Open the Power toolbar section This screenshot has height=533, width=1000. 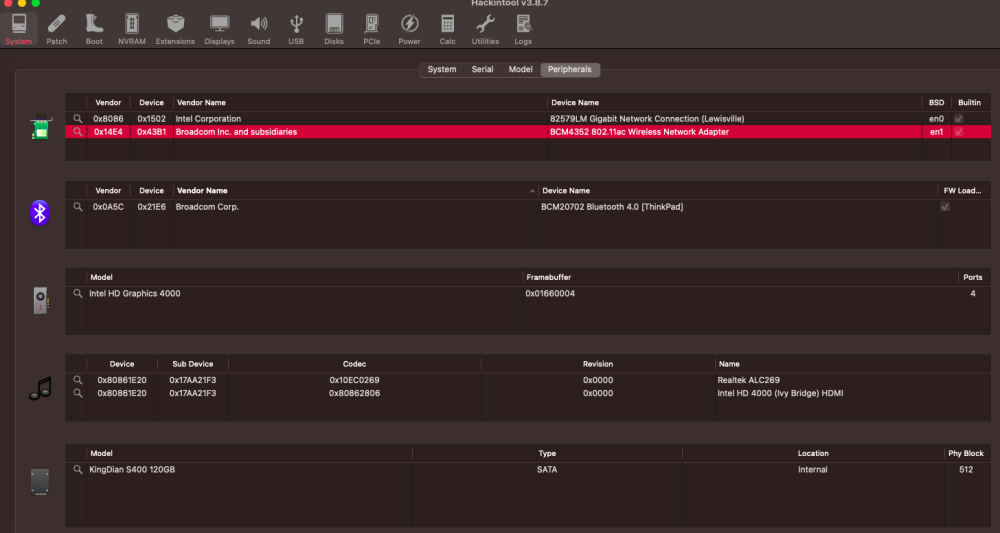point(409,29)
